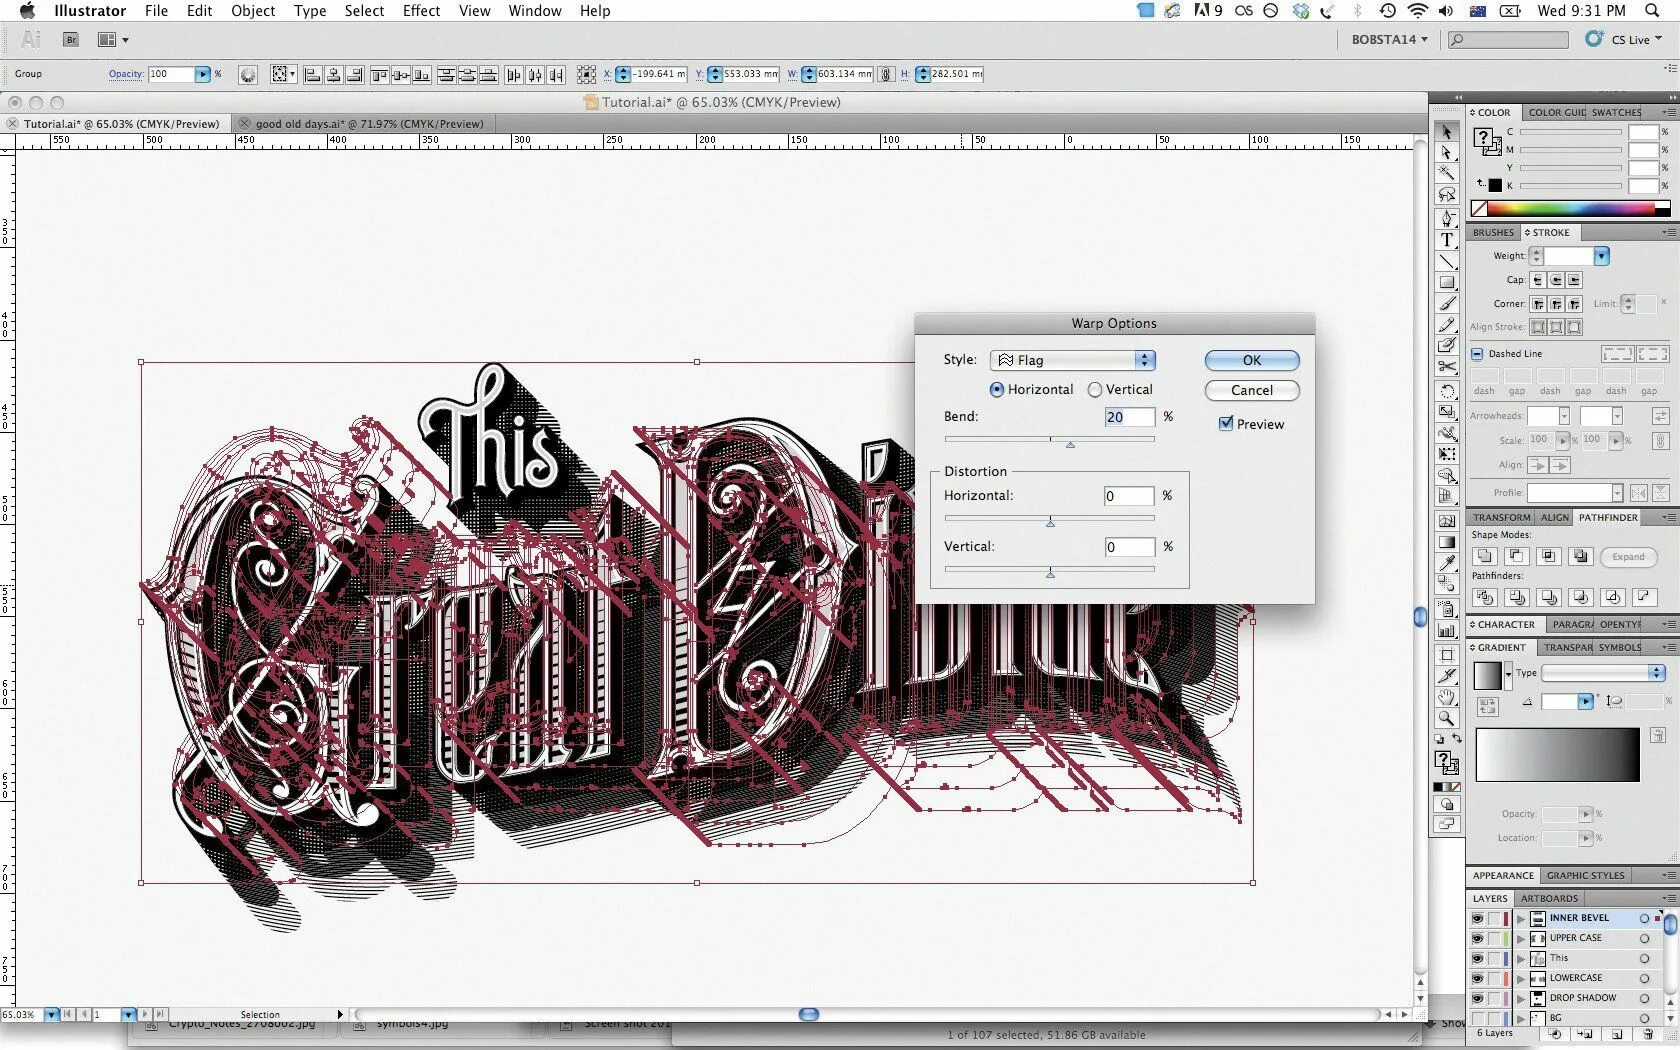
Task: Open the Opacity dropdown in control bar
Action: [x=203, y=74]
